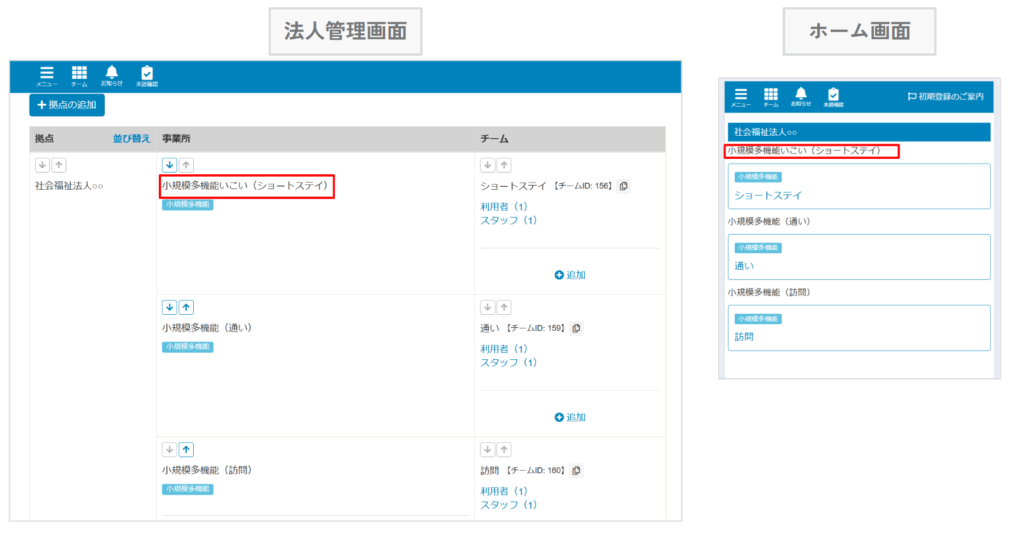Click 小規模多機能(通い) office name in management table
Viewport: 1024px width, 533px height.
(207, 328)
